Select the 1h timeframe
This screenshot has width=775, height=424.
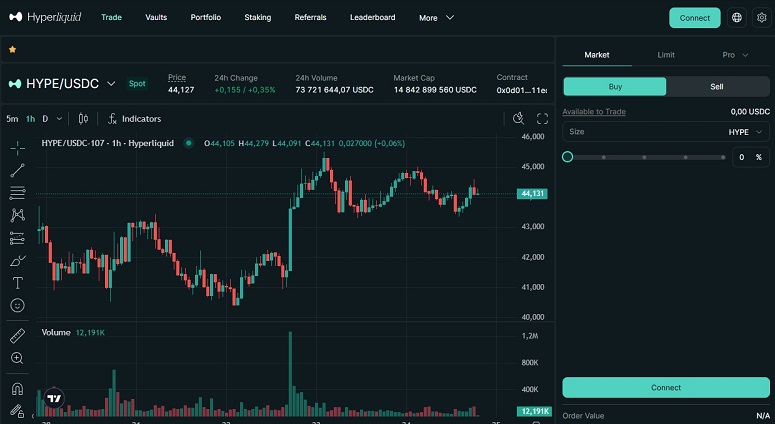click(31, 119)
